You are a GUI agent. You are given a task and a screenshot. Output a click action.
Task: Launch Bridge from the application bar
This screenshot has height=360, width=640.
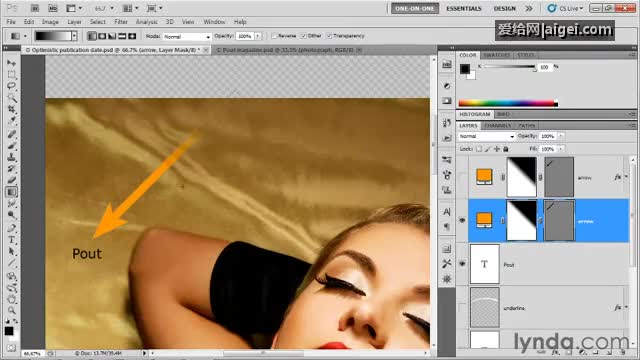click(35, 8)
